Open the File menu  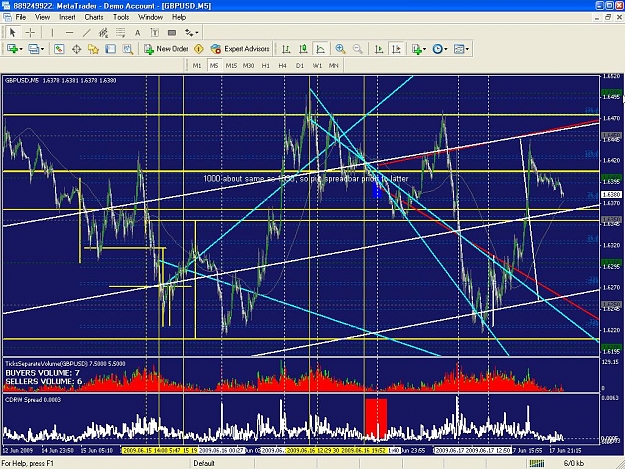[21, 17]
